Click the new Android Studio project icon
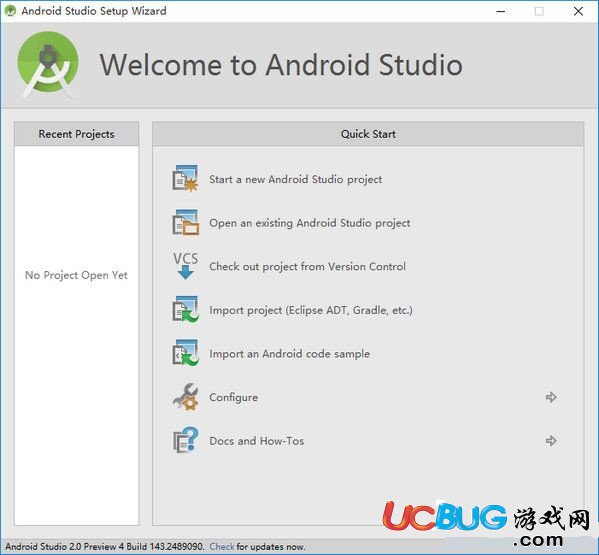 (185, 179)
